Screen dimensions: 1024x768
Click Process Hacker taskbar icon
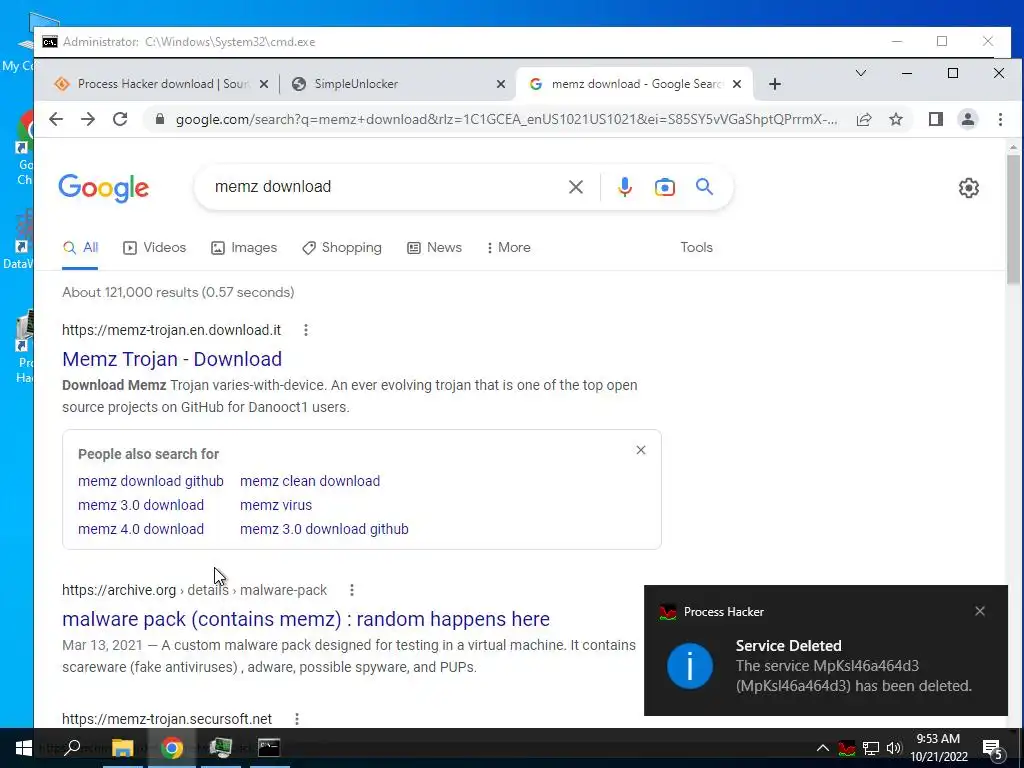coord(220,748)
